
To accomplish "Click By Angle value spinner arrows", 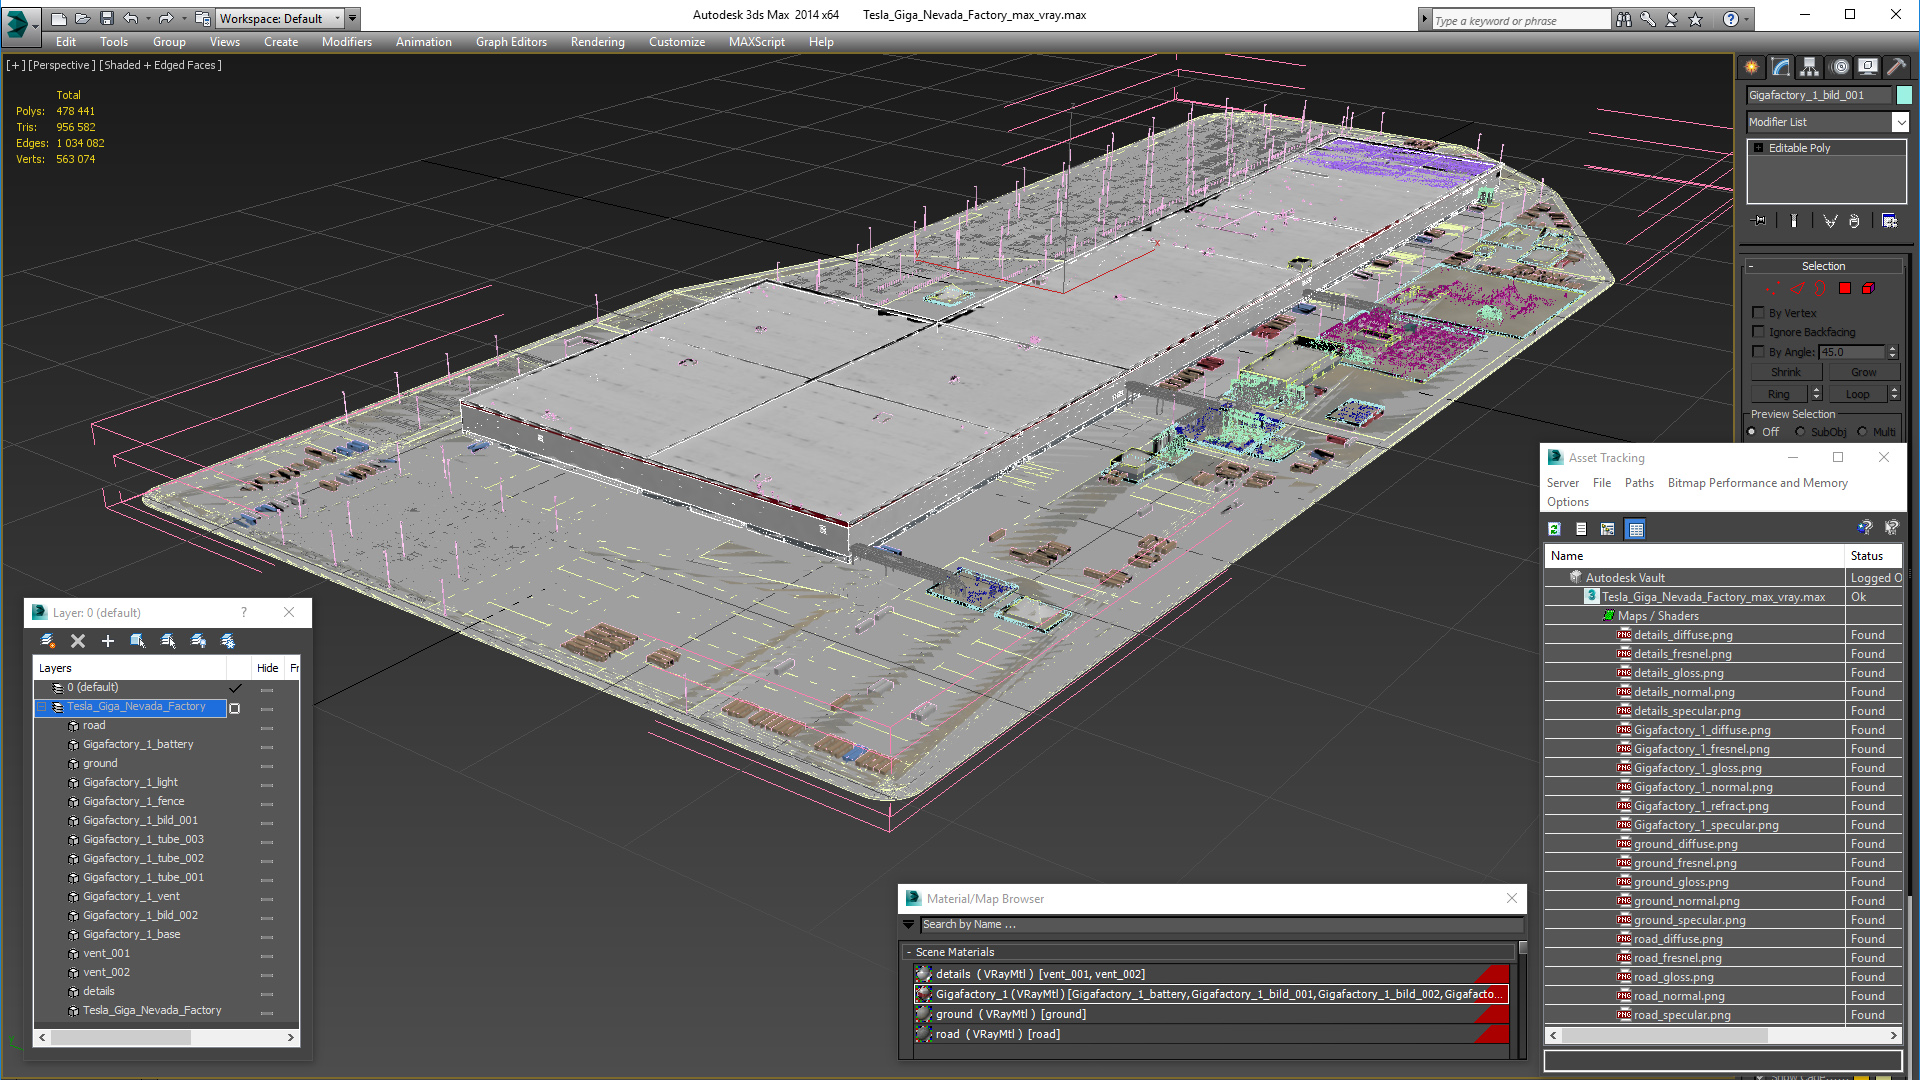I will pyautogui.click(x=1892, y=352).
